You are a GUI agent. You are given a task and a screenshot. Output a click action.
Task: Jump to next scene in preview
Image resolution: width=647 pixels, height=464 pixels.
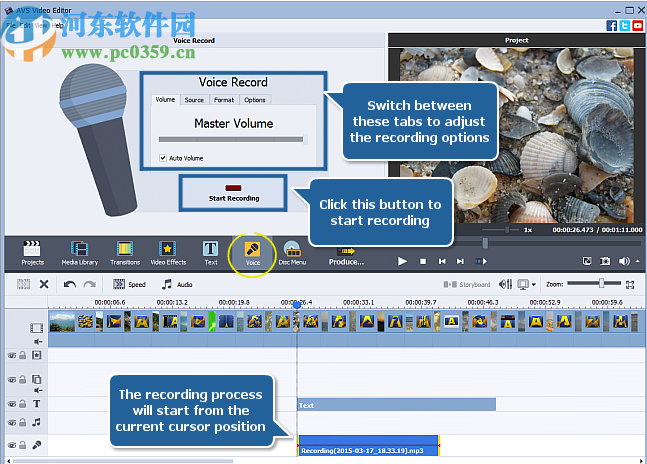(x=481, y=261)
